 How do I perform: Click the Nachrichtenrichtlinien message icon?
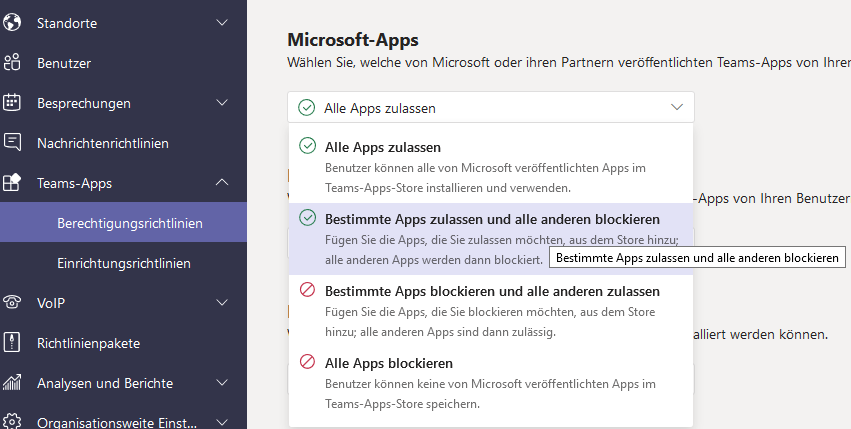(12, 143)
